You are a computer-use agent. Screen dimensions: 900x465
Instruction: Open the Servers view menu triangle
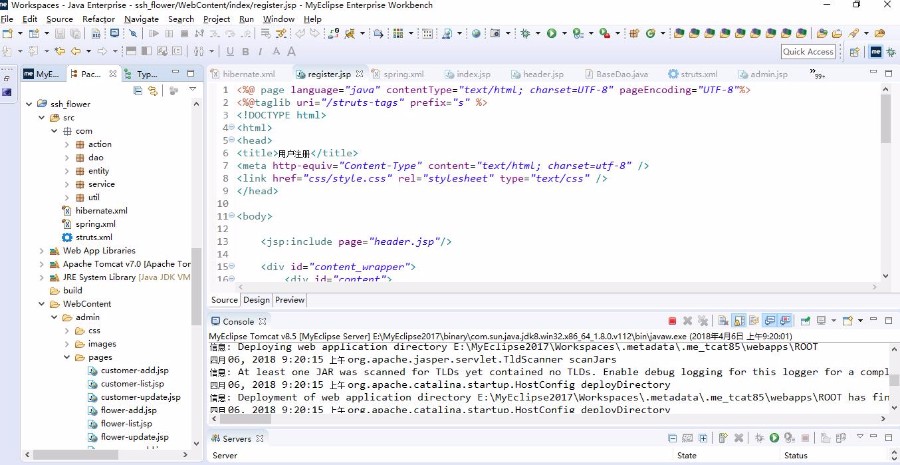tap(860, 436)
